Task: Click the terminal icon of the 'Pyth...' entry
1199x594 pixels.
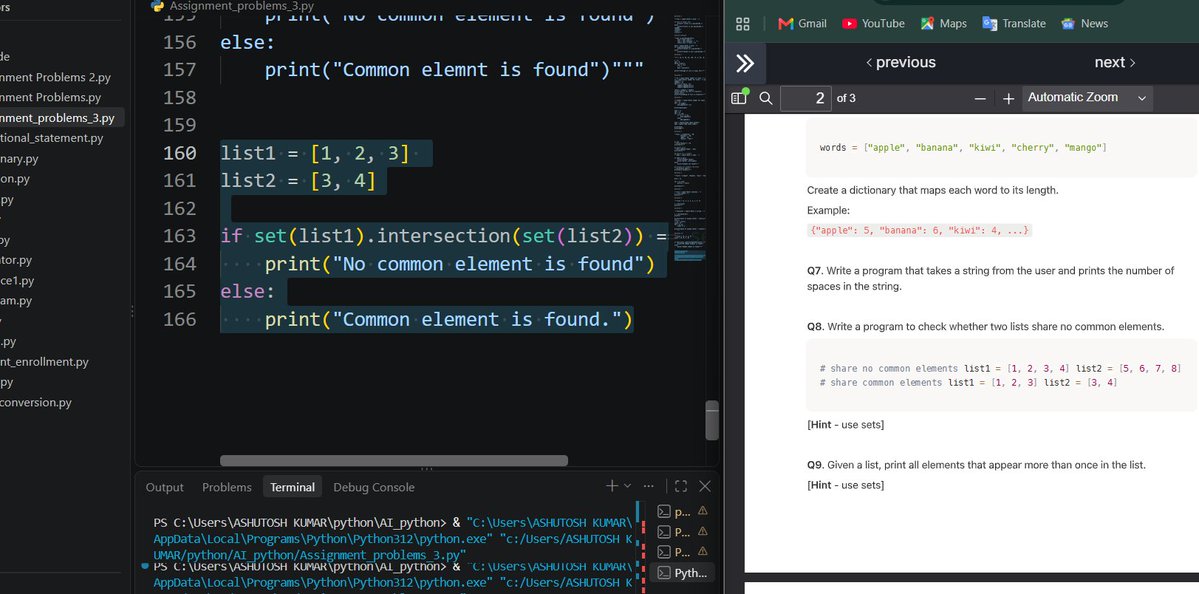Action: click(x=664, y=573)
